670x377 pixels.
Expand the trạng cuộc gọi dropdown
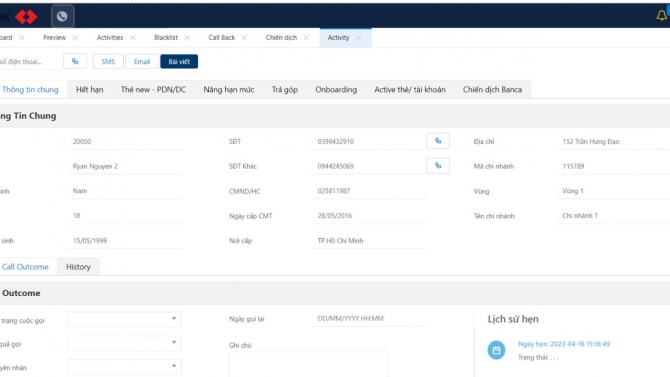pyautogui.click(x=124, y=319)
